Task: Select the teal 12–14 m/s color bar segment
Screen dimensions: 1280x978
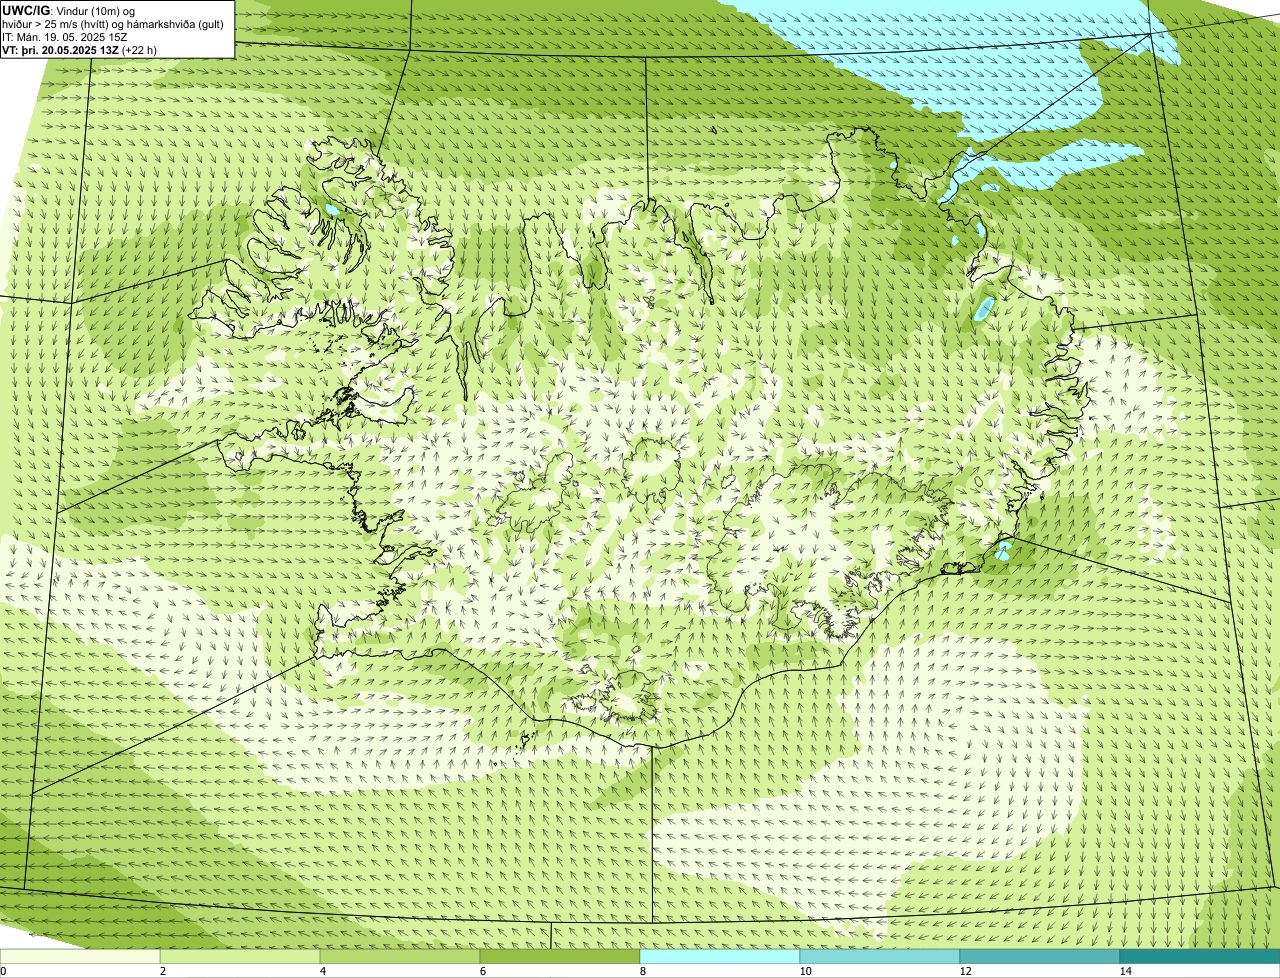Action: (x=1040, y=957)
